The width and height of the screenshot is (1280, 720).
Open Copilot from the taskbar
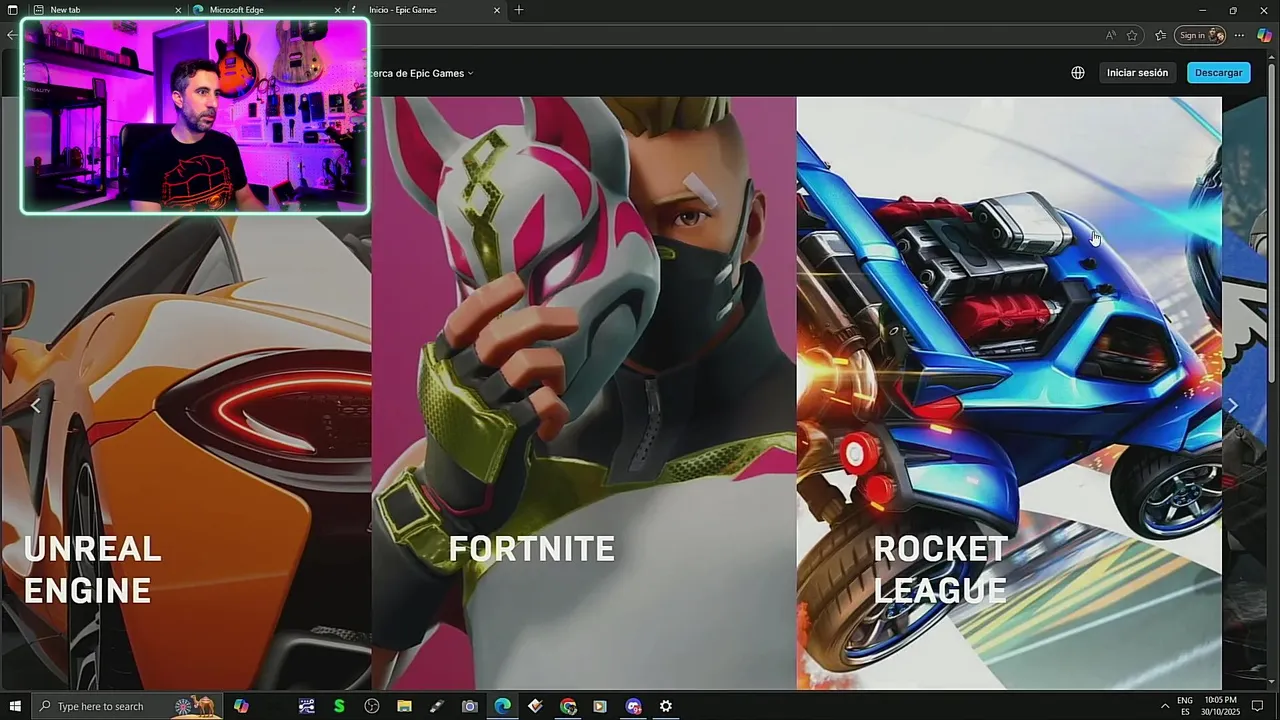coord(241,706)
